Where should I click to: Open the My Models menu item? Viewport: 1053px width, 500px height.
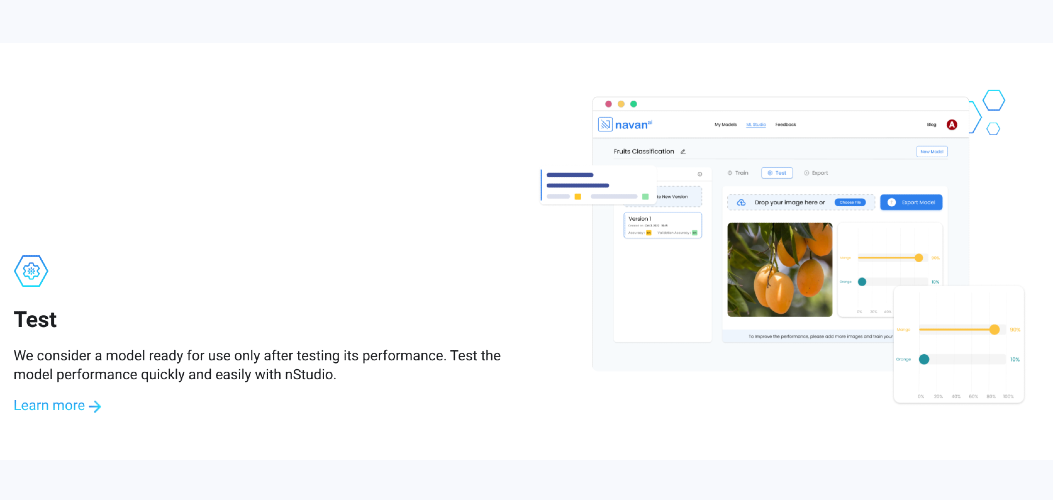pos(725,125)
